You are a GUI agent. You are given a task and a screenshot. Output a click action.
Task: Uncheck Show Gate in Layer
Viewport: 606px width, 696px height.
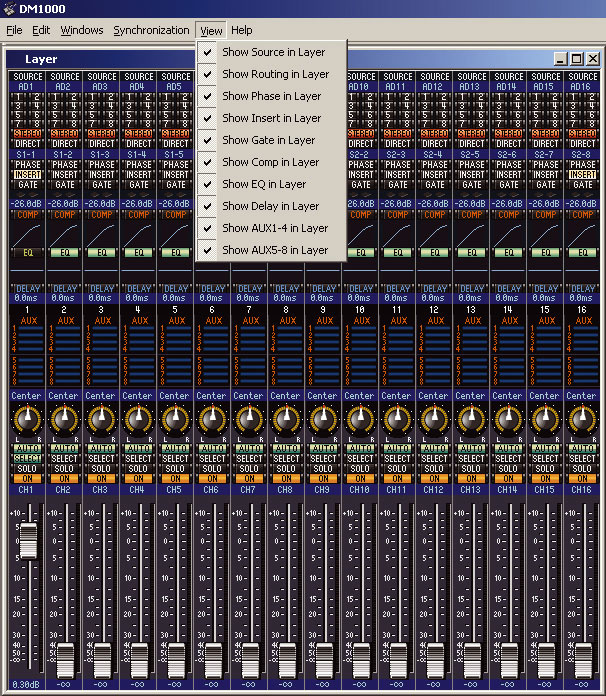(271, 140)
